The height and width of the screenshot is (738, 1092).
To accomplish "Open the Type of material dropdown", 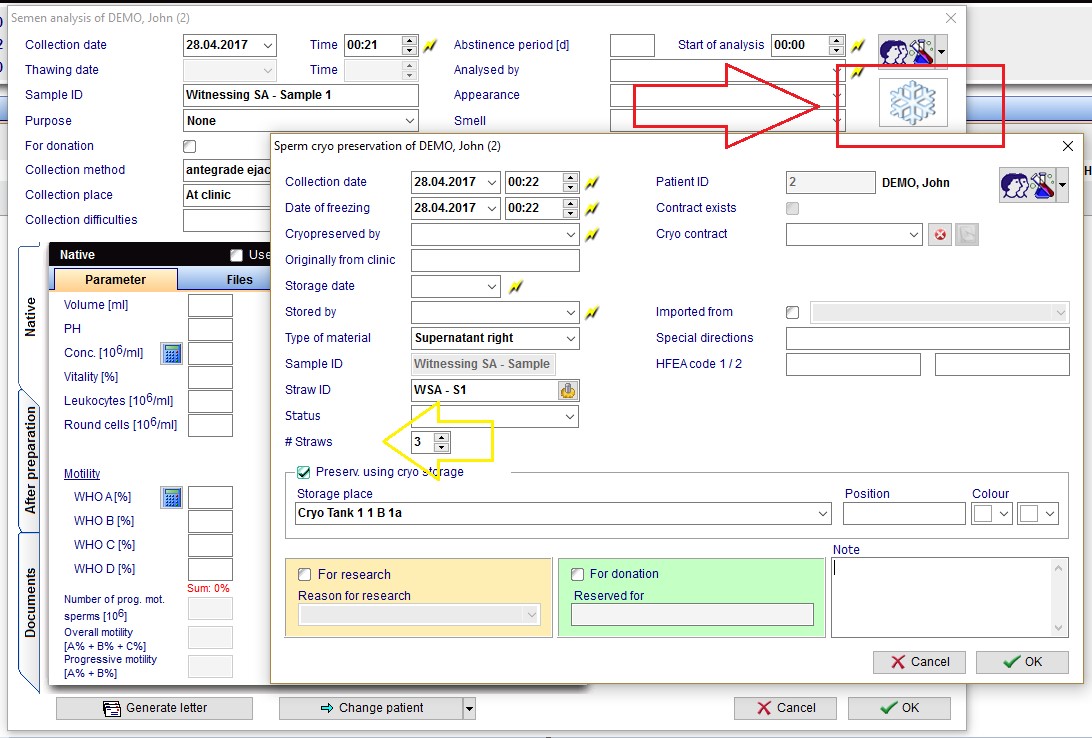I will pyautogui.click(x=570, y=338).
